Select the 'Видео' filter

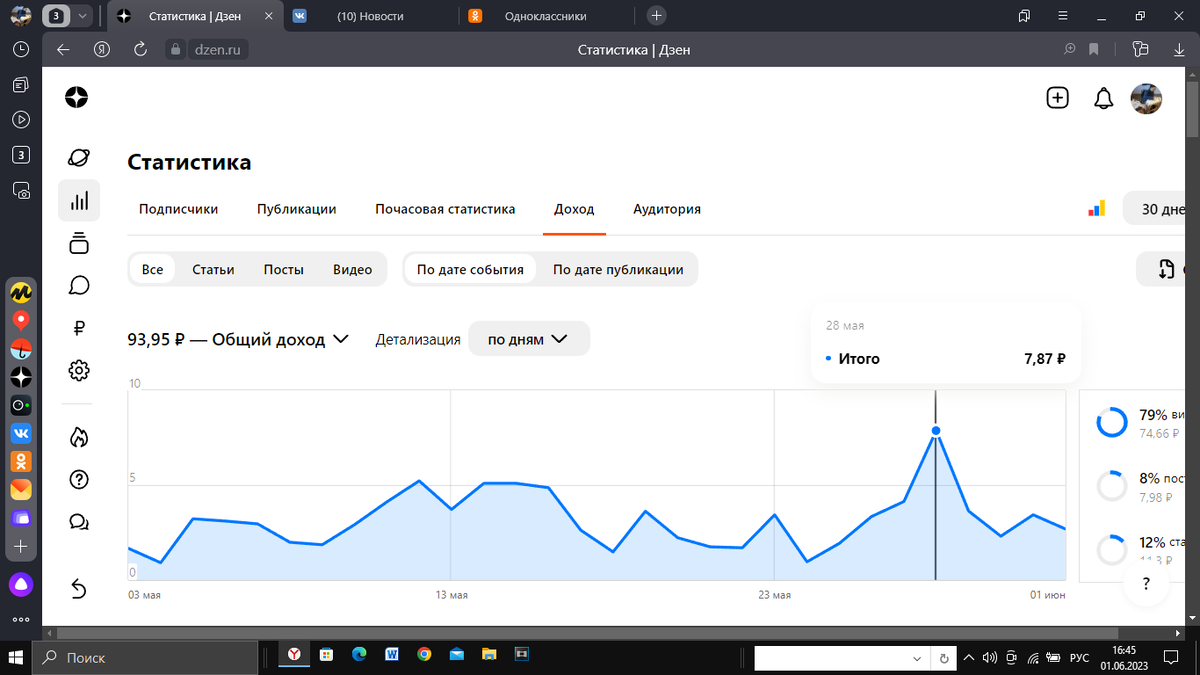[352, 269]
